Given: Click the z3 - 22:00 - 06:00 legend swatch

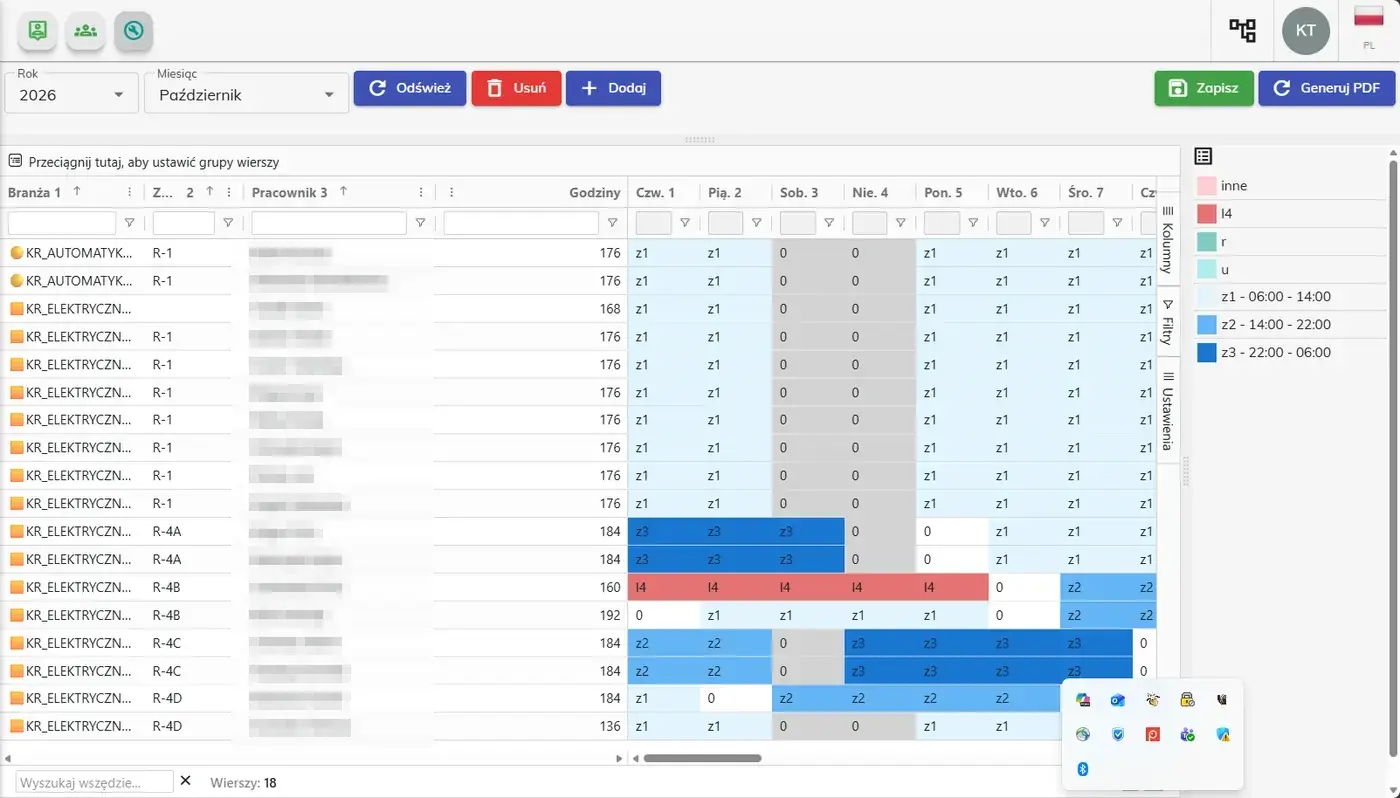Looking at the screenshot, I should [1206, 353].
